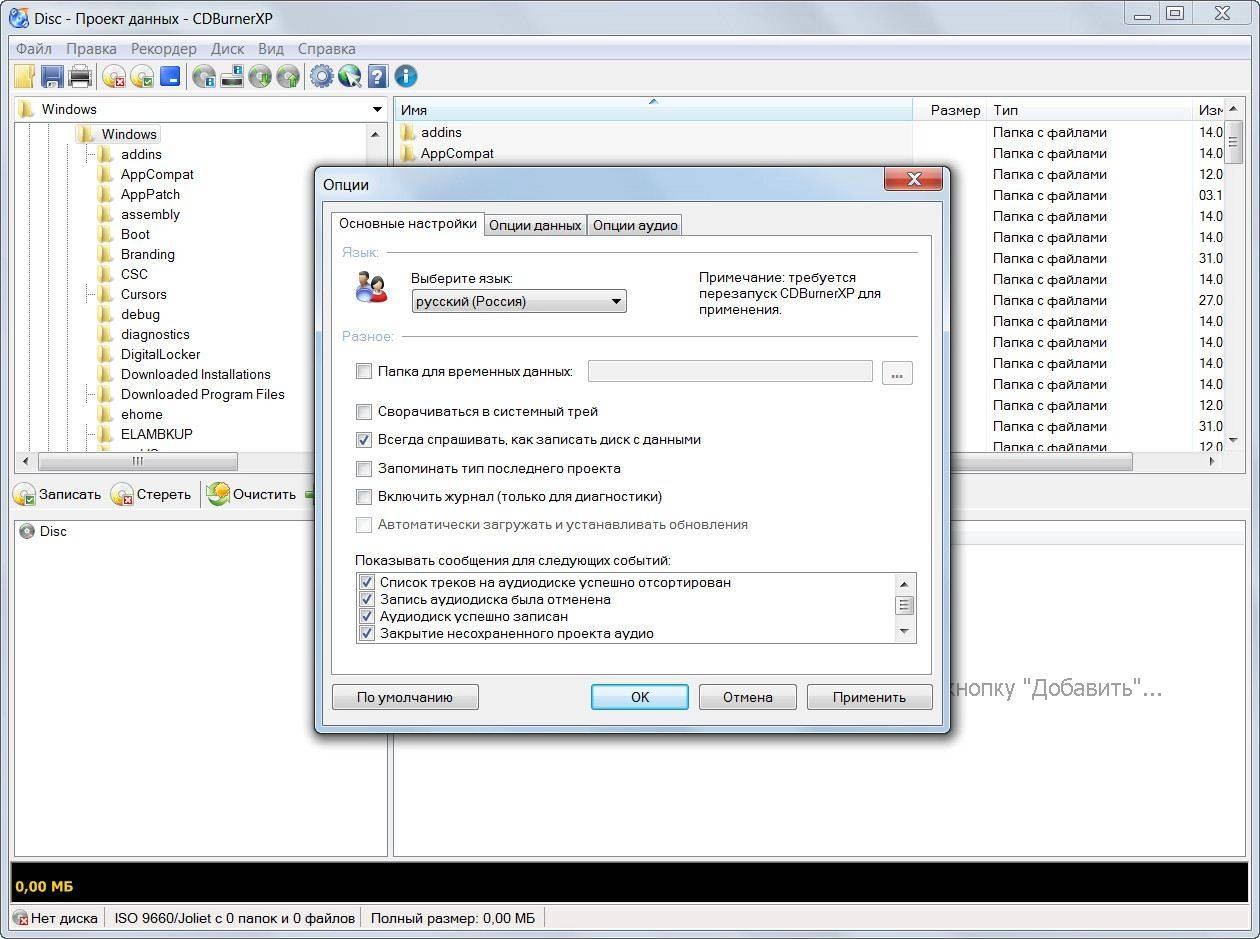Click the globe with cursor toolbar icon

pyautogui.click(x=349, y=76)
